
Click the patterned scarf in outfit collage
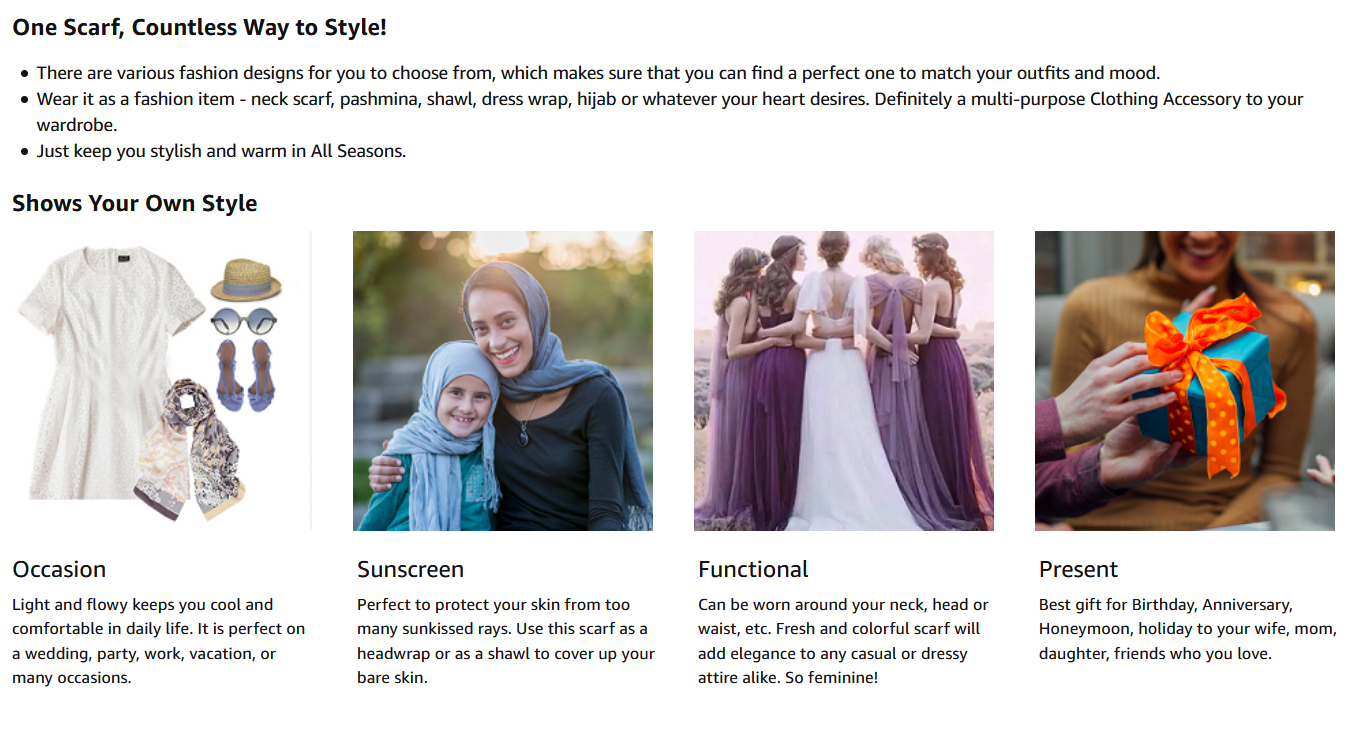194,450
